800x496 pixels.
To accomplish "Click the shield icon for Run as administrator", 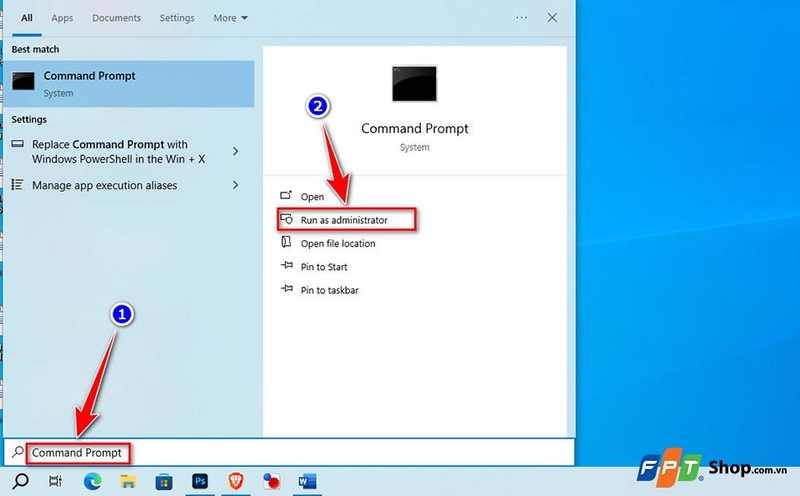I will point(287,219).
